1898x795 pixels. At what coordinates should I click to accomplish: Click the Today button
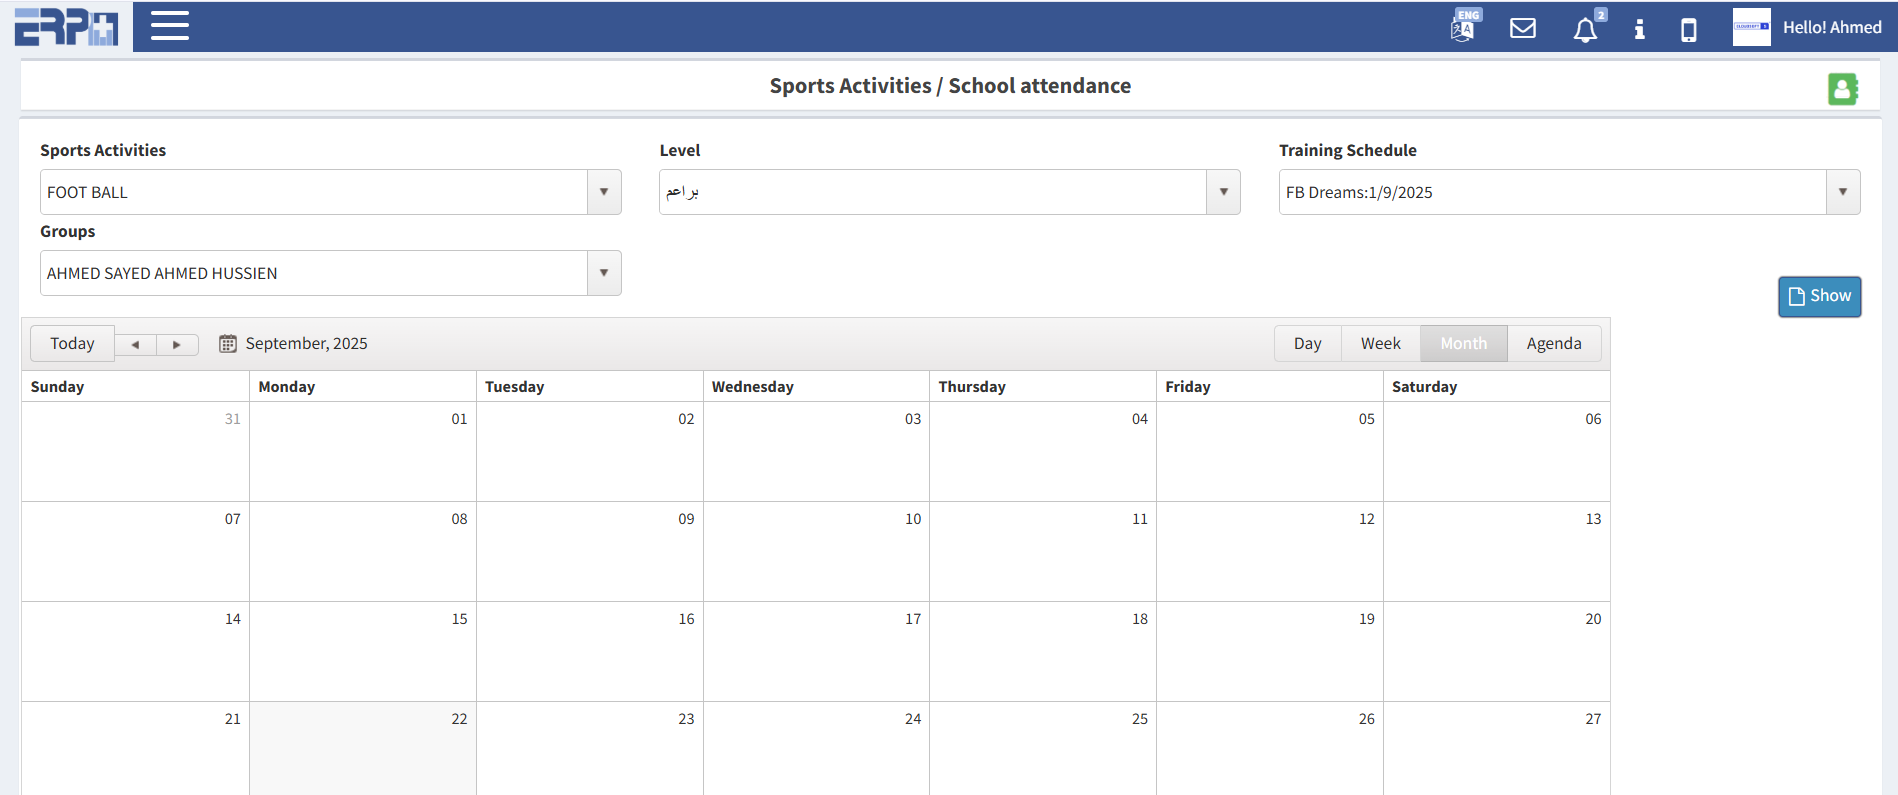click(x=72, y=344)
